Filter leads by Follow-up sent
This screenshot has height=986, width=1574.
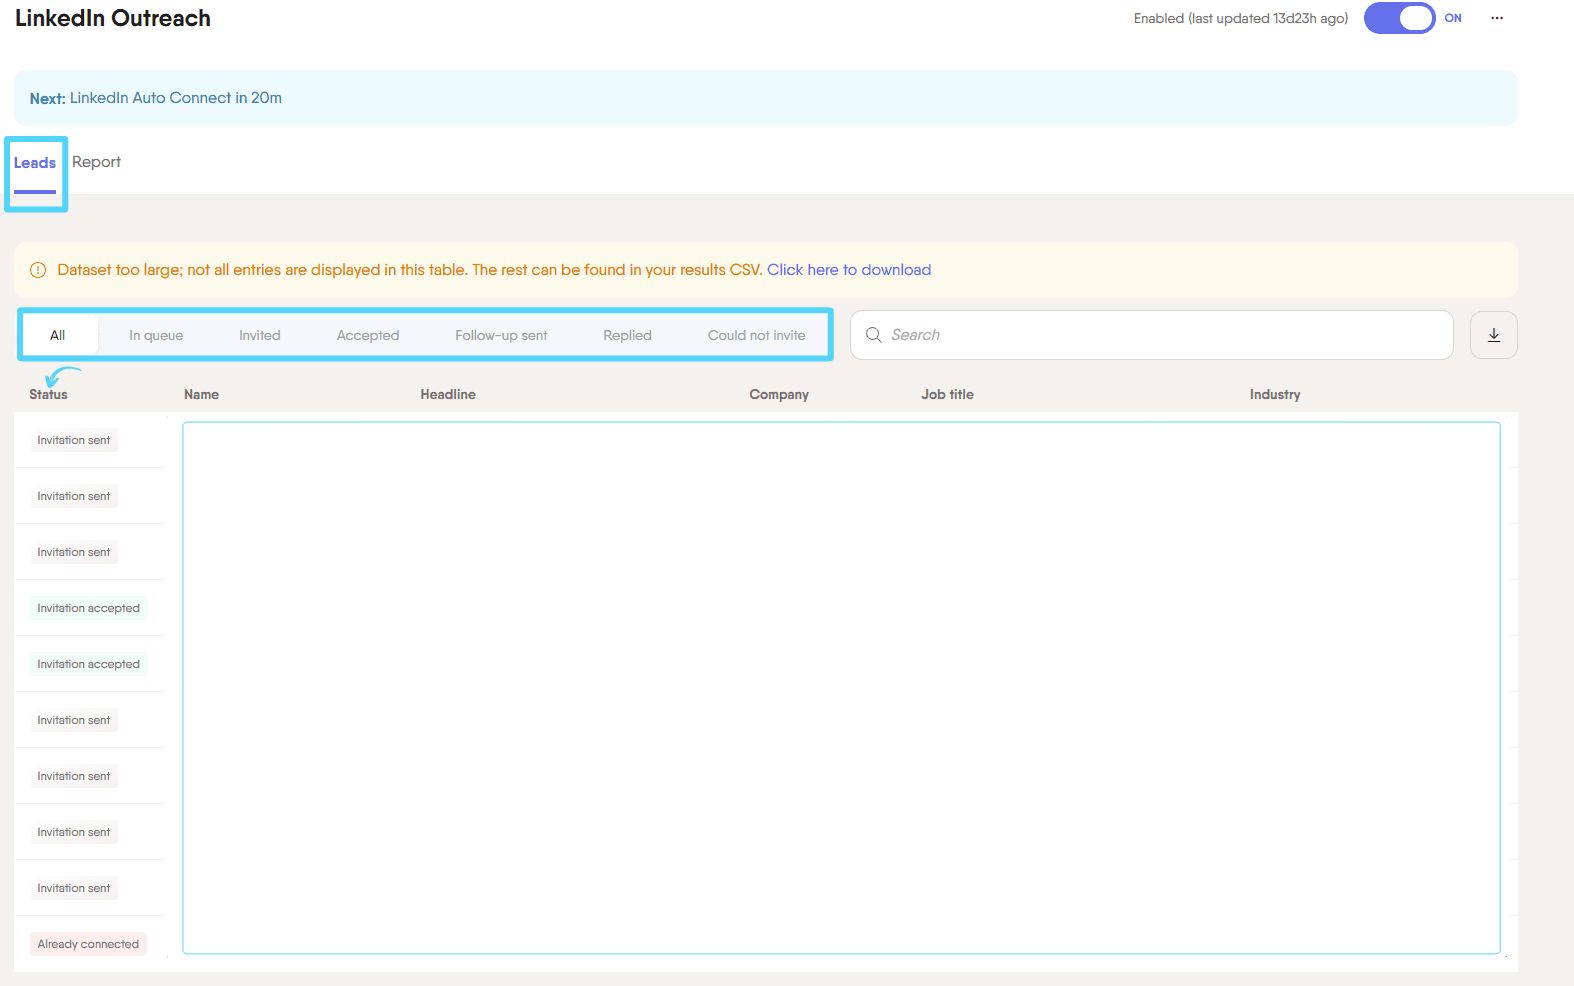501,335
